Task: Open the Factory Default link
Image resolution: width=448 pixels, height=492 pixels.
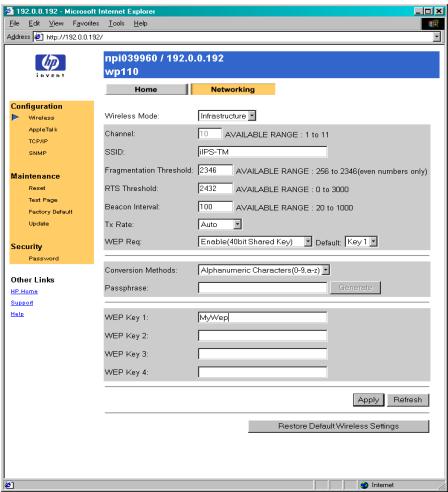Action: click(50, 212)
